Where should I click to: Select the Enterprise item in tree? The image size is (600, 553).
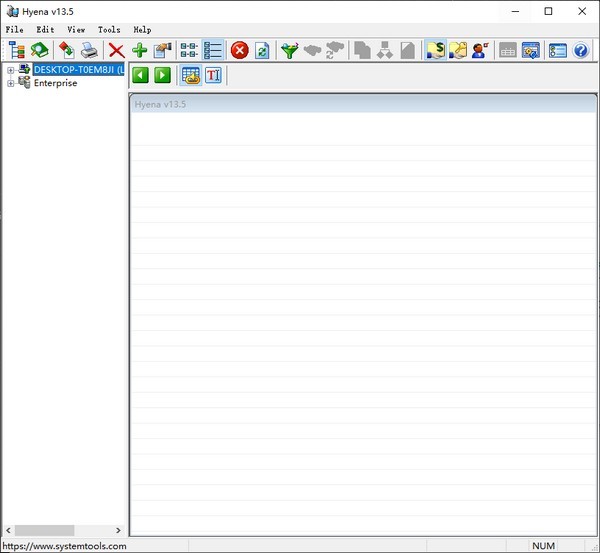[x=55, y=83]
